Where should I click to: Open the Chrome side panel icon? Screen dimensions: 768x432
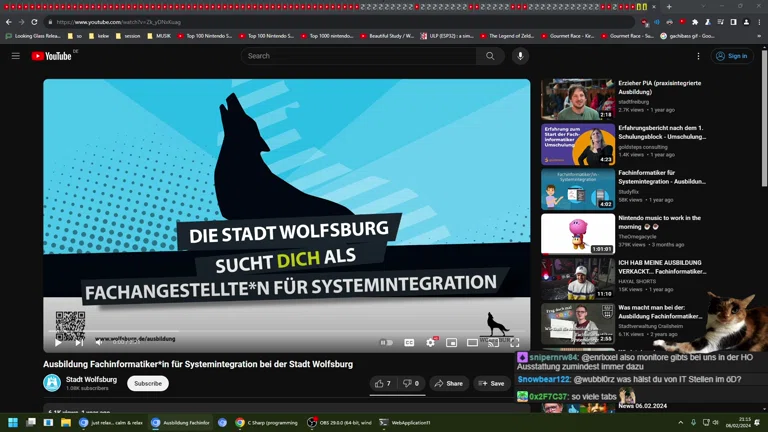tap(733, 22)
